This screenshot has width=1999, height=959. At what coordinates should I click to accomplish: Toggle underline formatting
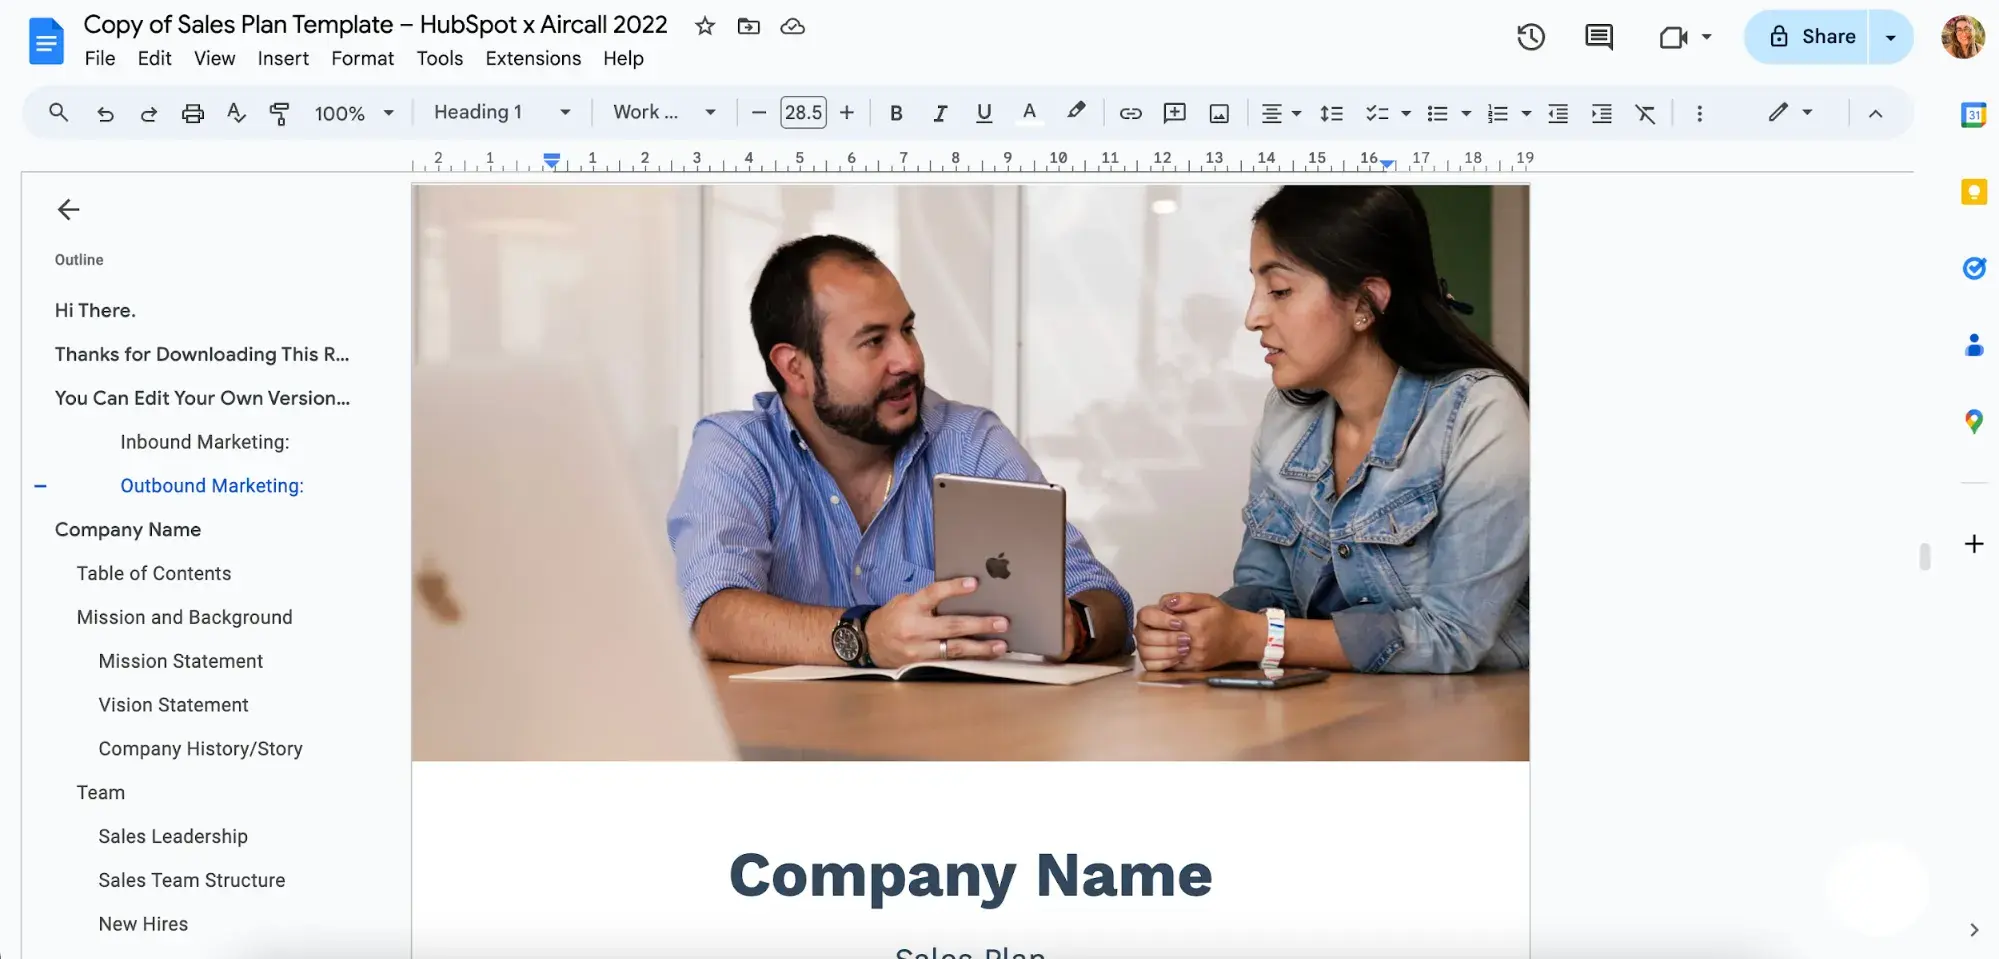(984, 113)
